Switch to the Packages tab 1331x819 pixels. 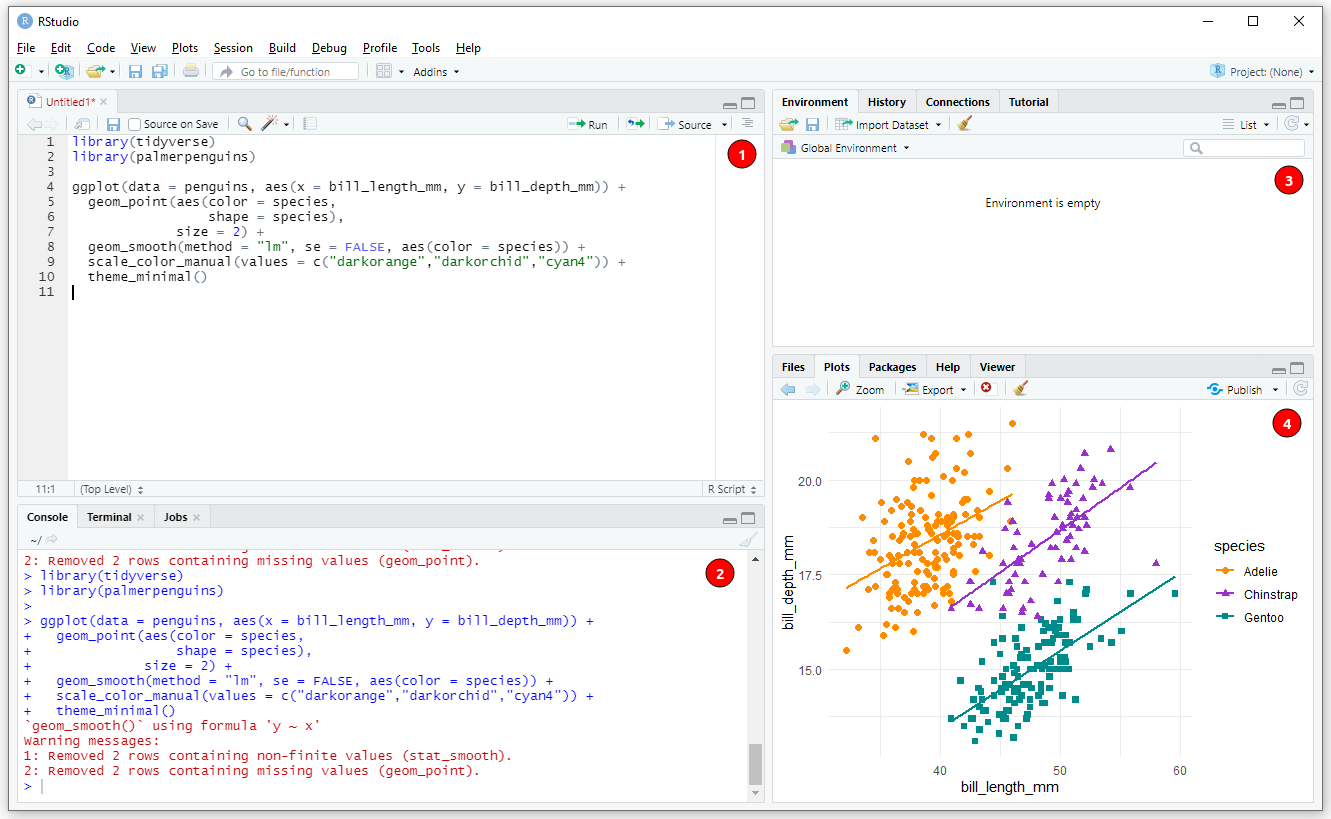(892, 367)
